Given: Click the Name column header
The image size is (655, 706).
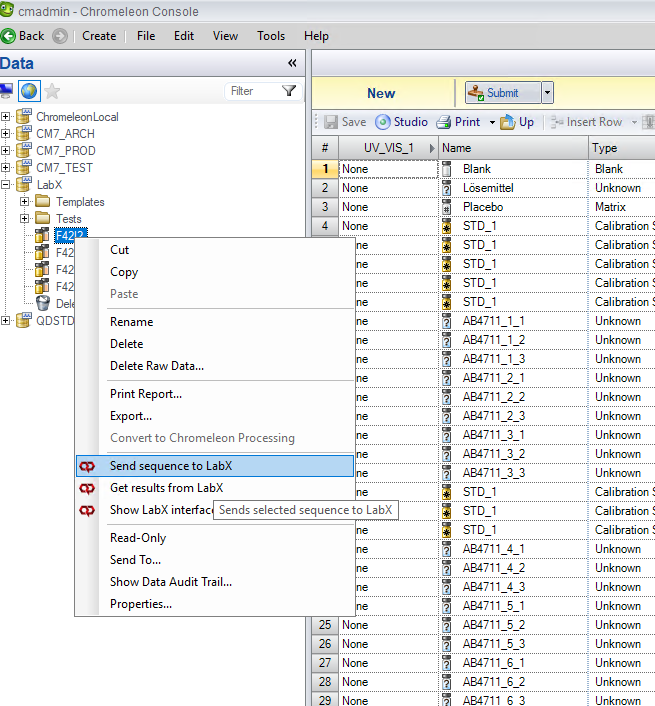Looking at the screenshot, I should [513, 148].
